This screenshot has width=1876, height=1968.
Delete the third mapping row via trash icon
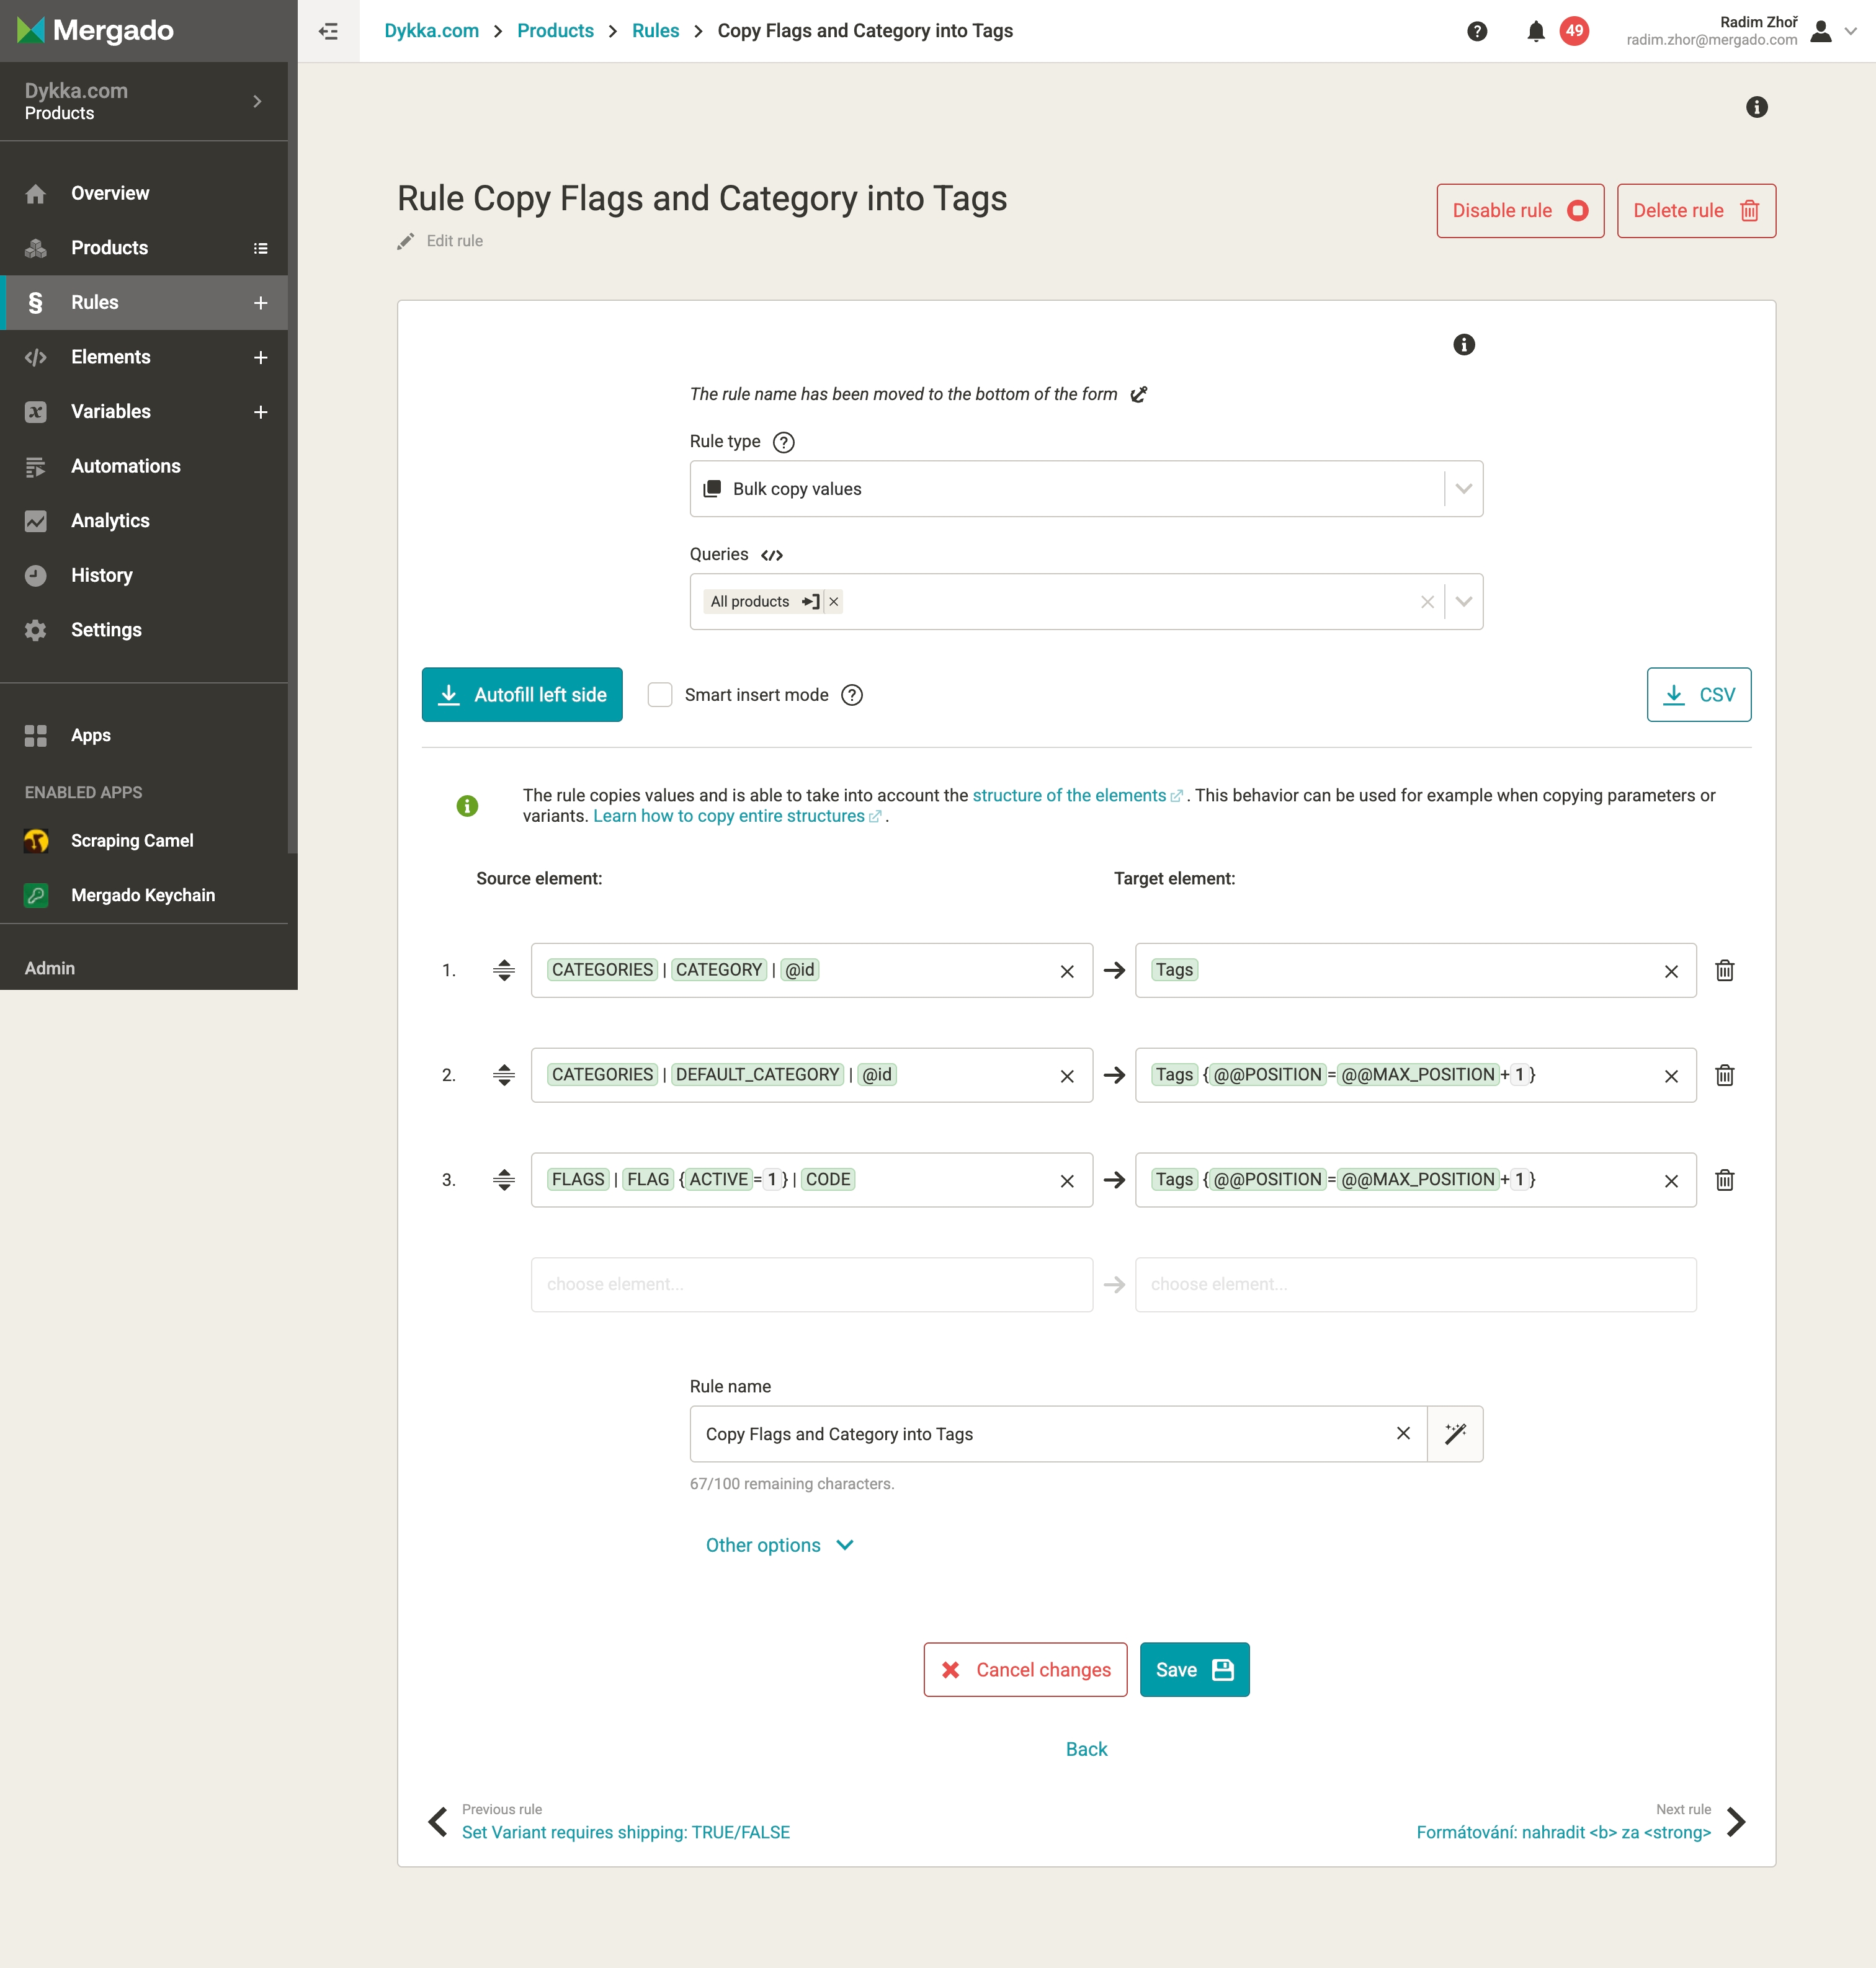[1725, 1180]
